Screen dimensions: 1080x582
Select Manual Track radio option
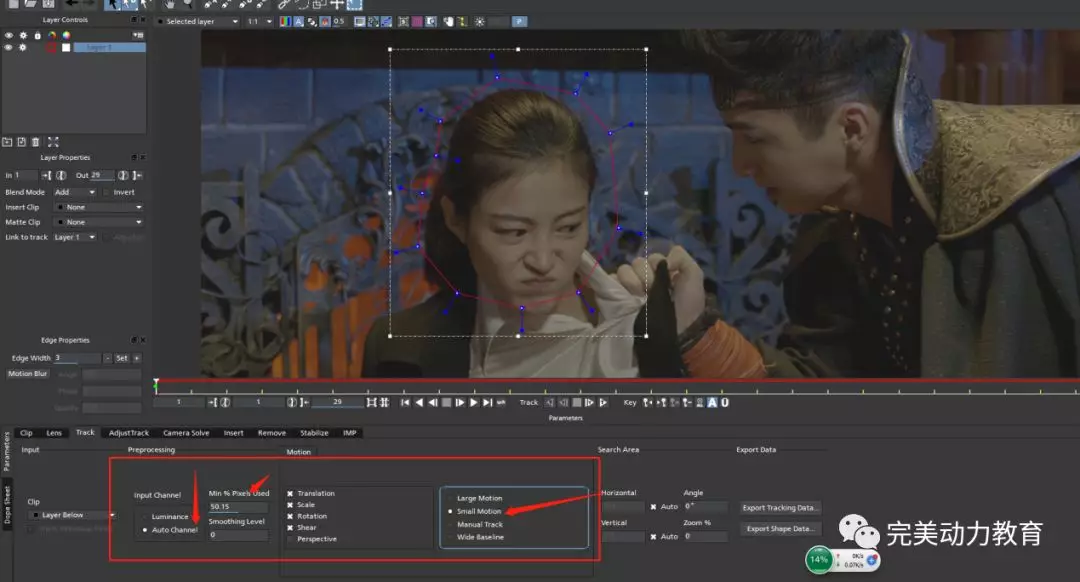(450, 524)
